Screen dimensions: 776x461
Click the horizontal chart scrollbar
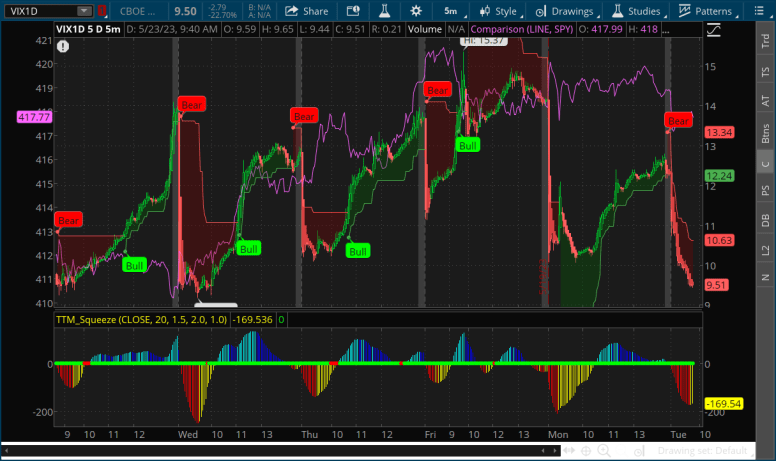pyautogui.click(x=281, y=451)
